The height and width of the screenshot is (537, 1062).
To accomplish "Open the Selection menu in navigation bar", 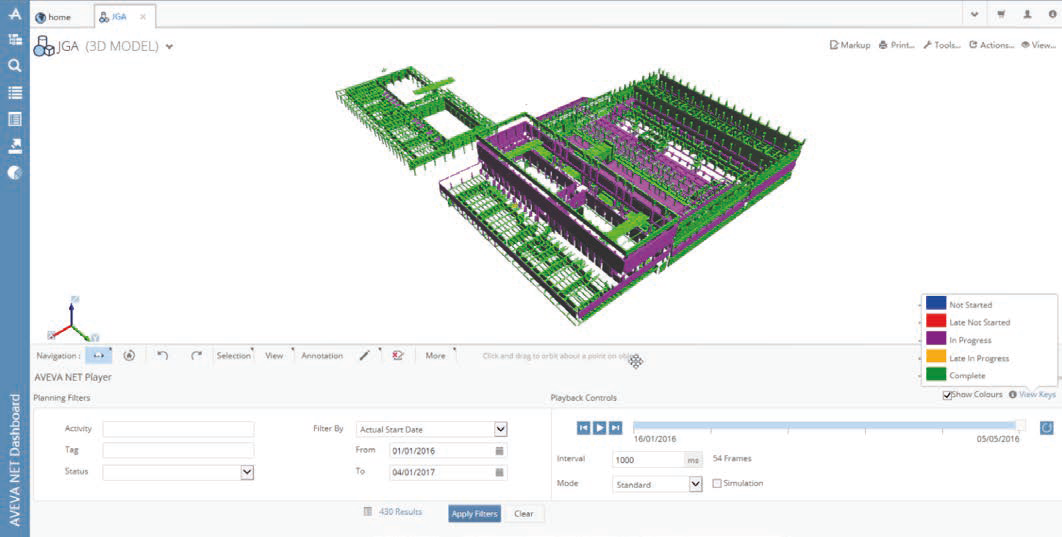I will [233, 355].
